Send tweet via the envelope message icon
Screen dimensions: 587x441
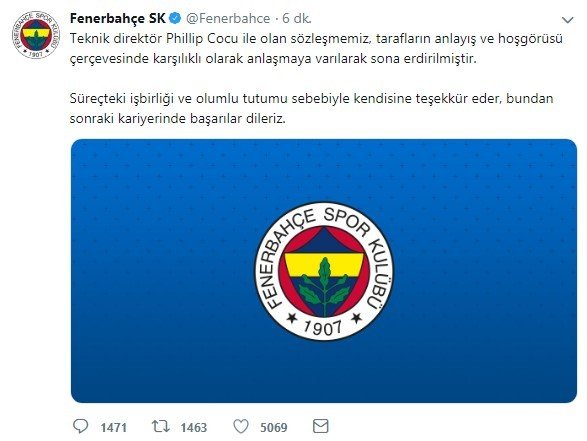pos(321,426)
